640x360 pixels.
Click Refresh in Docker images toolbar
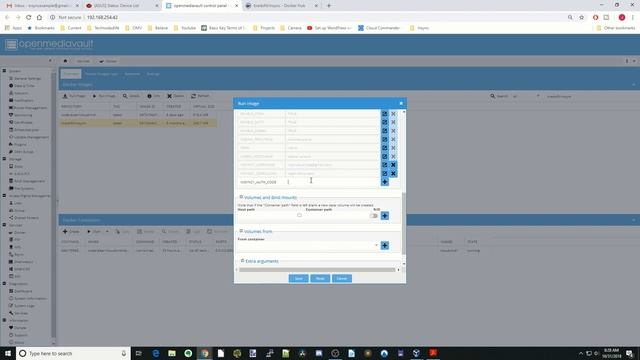click(x=200, y=96)
